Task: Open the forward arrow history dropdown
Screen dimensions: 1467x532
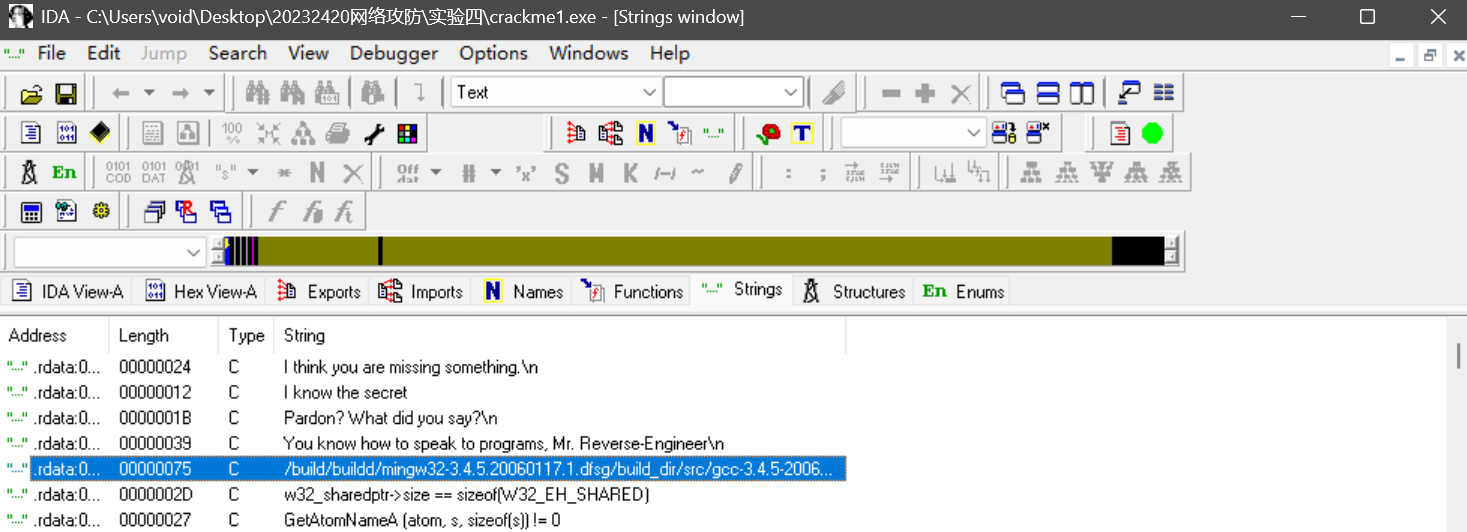Action: point(209,94)
